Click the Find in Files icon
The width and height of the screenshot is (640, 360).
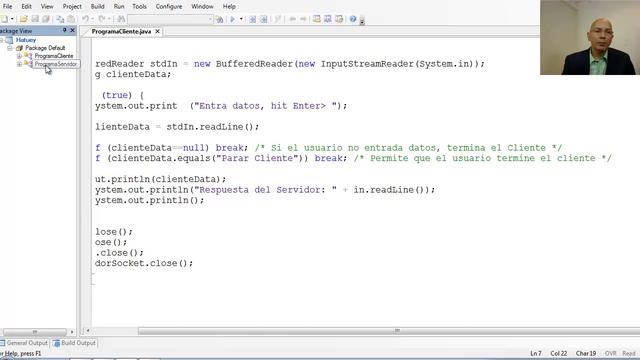220,19
